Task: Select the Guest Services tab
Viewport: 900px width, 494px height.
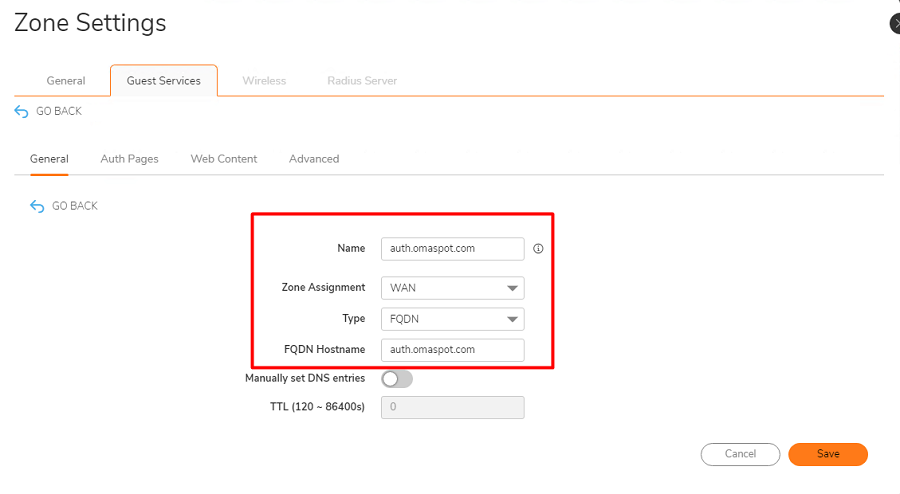Action: click(x=163, y=81)
